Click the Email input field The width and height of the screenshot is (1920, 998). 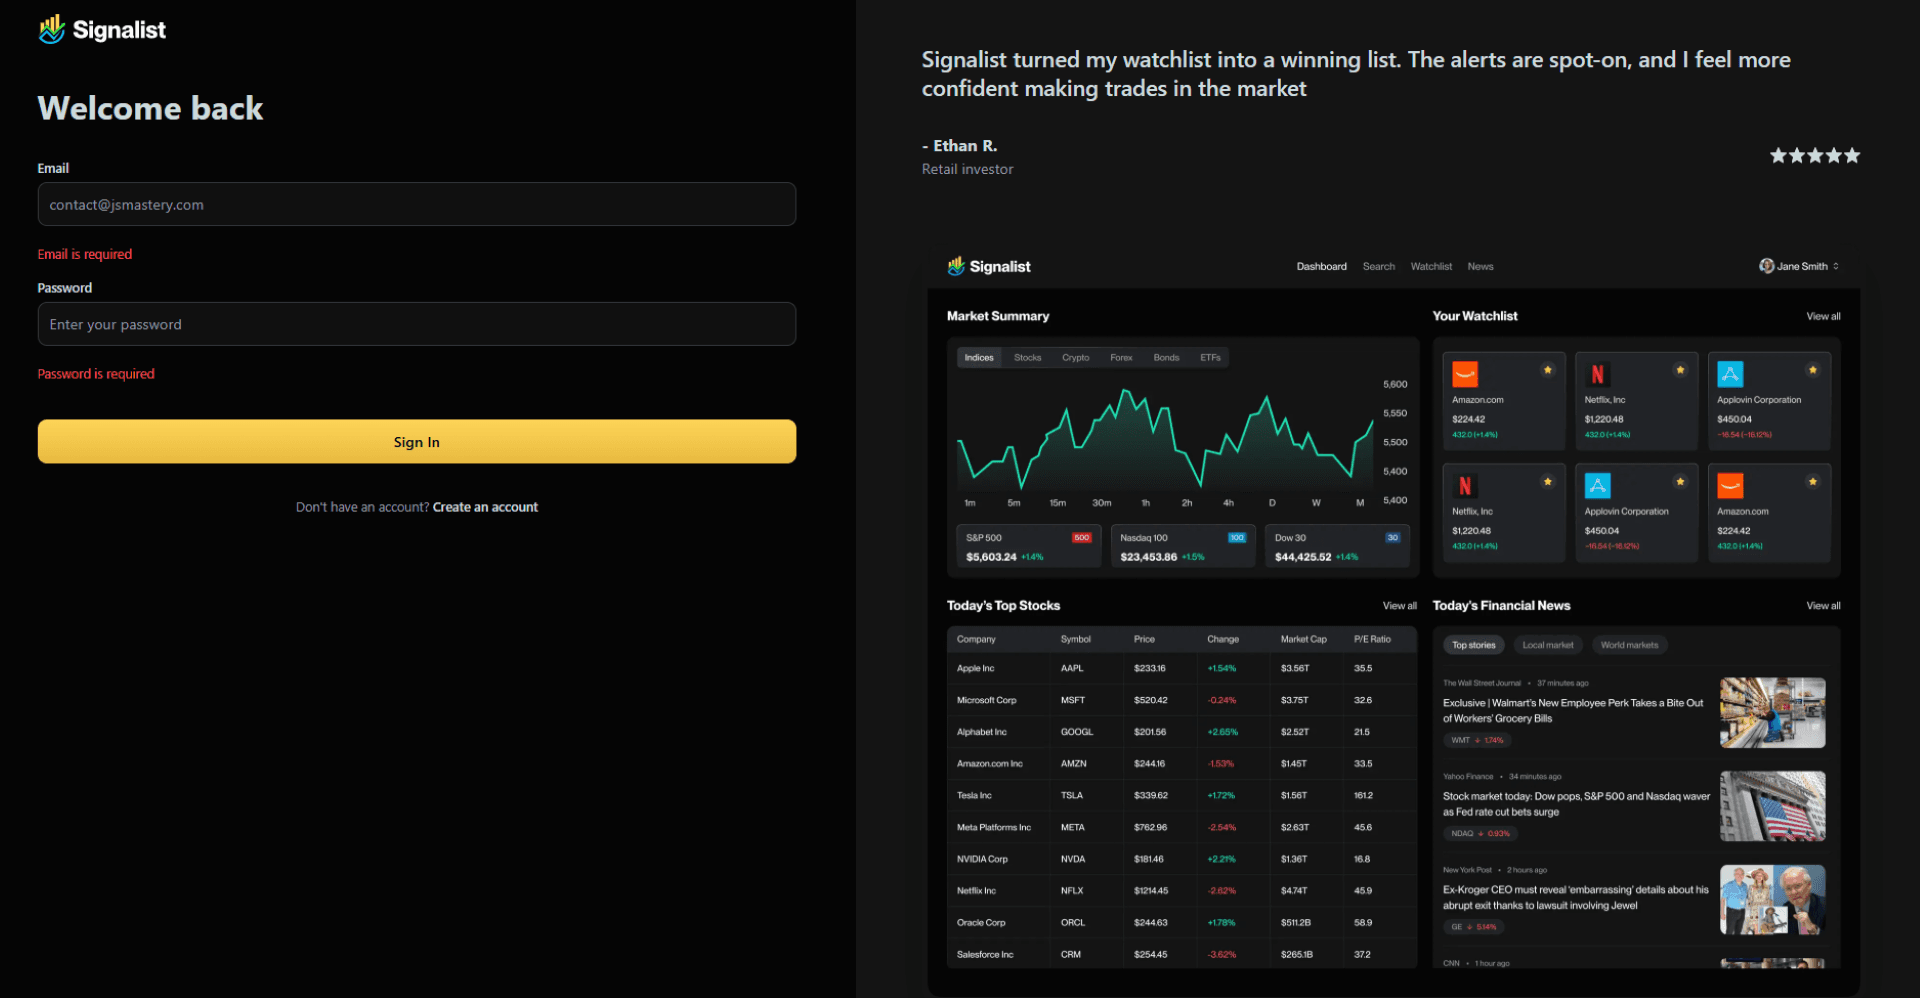click(x=417, y=204)
